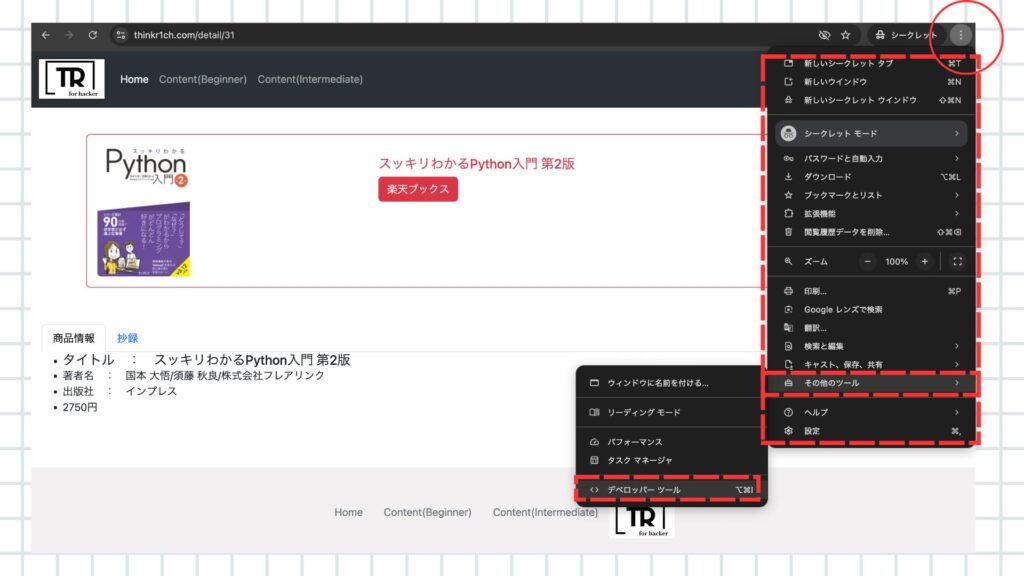Click the browser forward arrow
1024x576 pixels.
[x=69, y=35]
